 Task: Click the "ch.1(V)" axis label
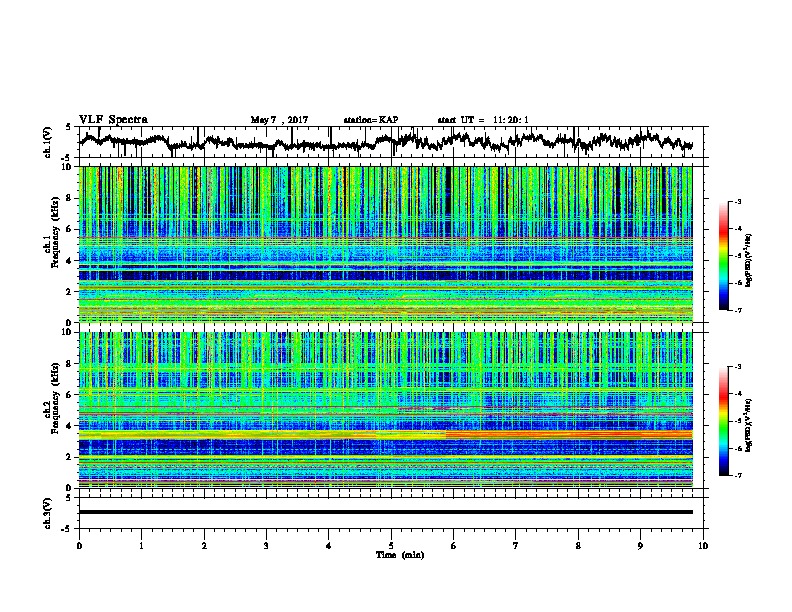[47, 142]
